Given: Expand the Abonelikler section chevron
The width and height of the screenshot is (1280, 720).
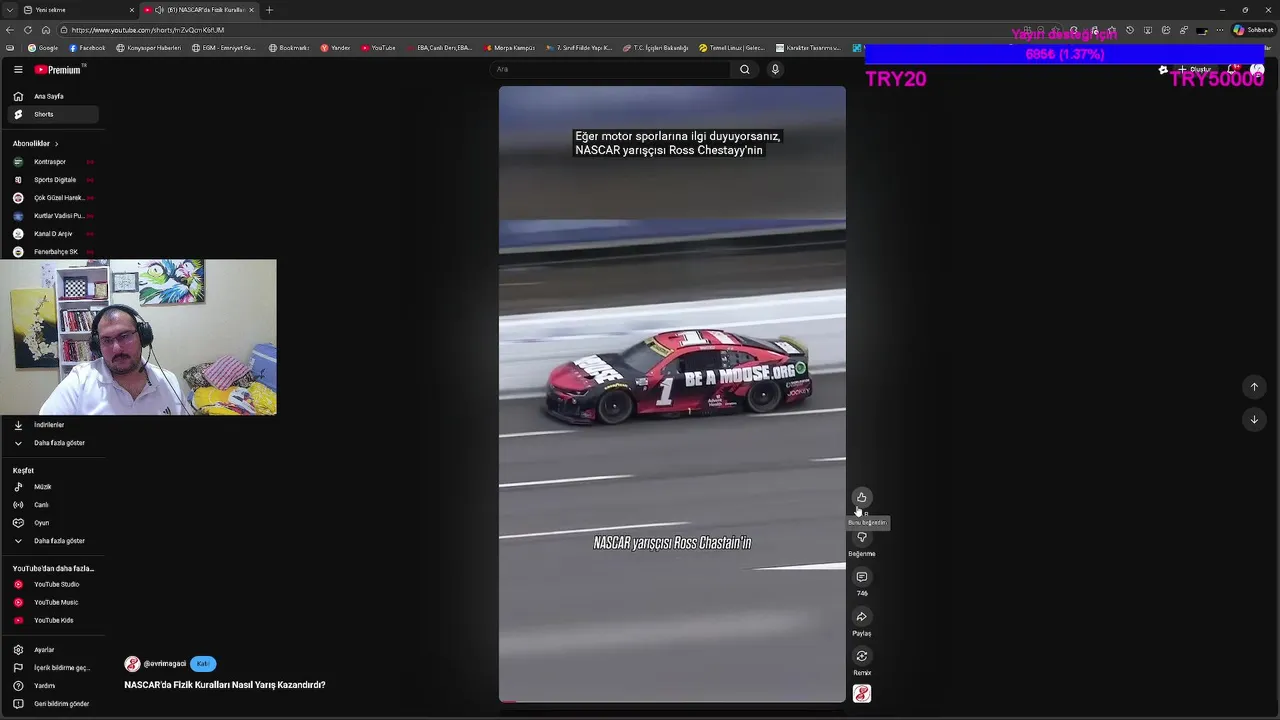Looking at the screenshot, I should point(56,144).
